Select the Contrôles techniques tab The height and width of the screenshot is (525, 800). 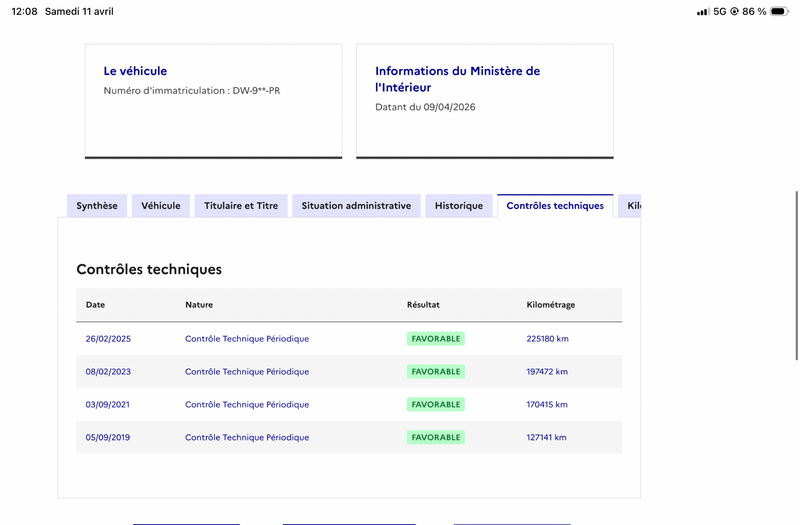555,206
